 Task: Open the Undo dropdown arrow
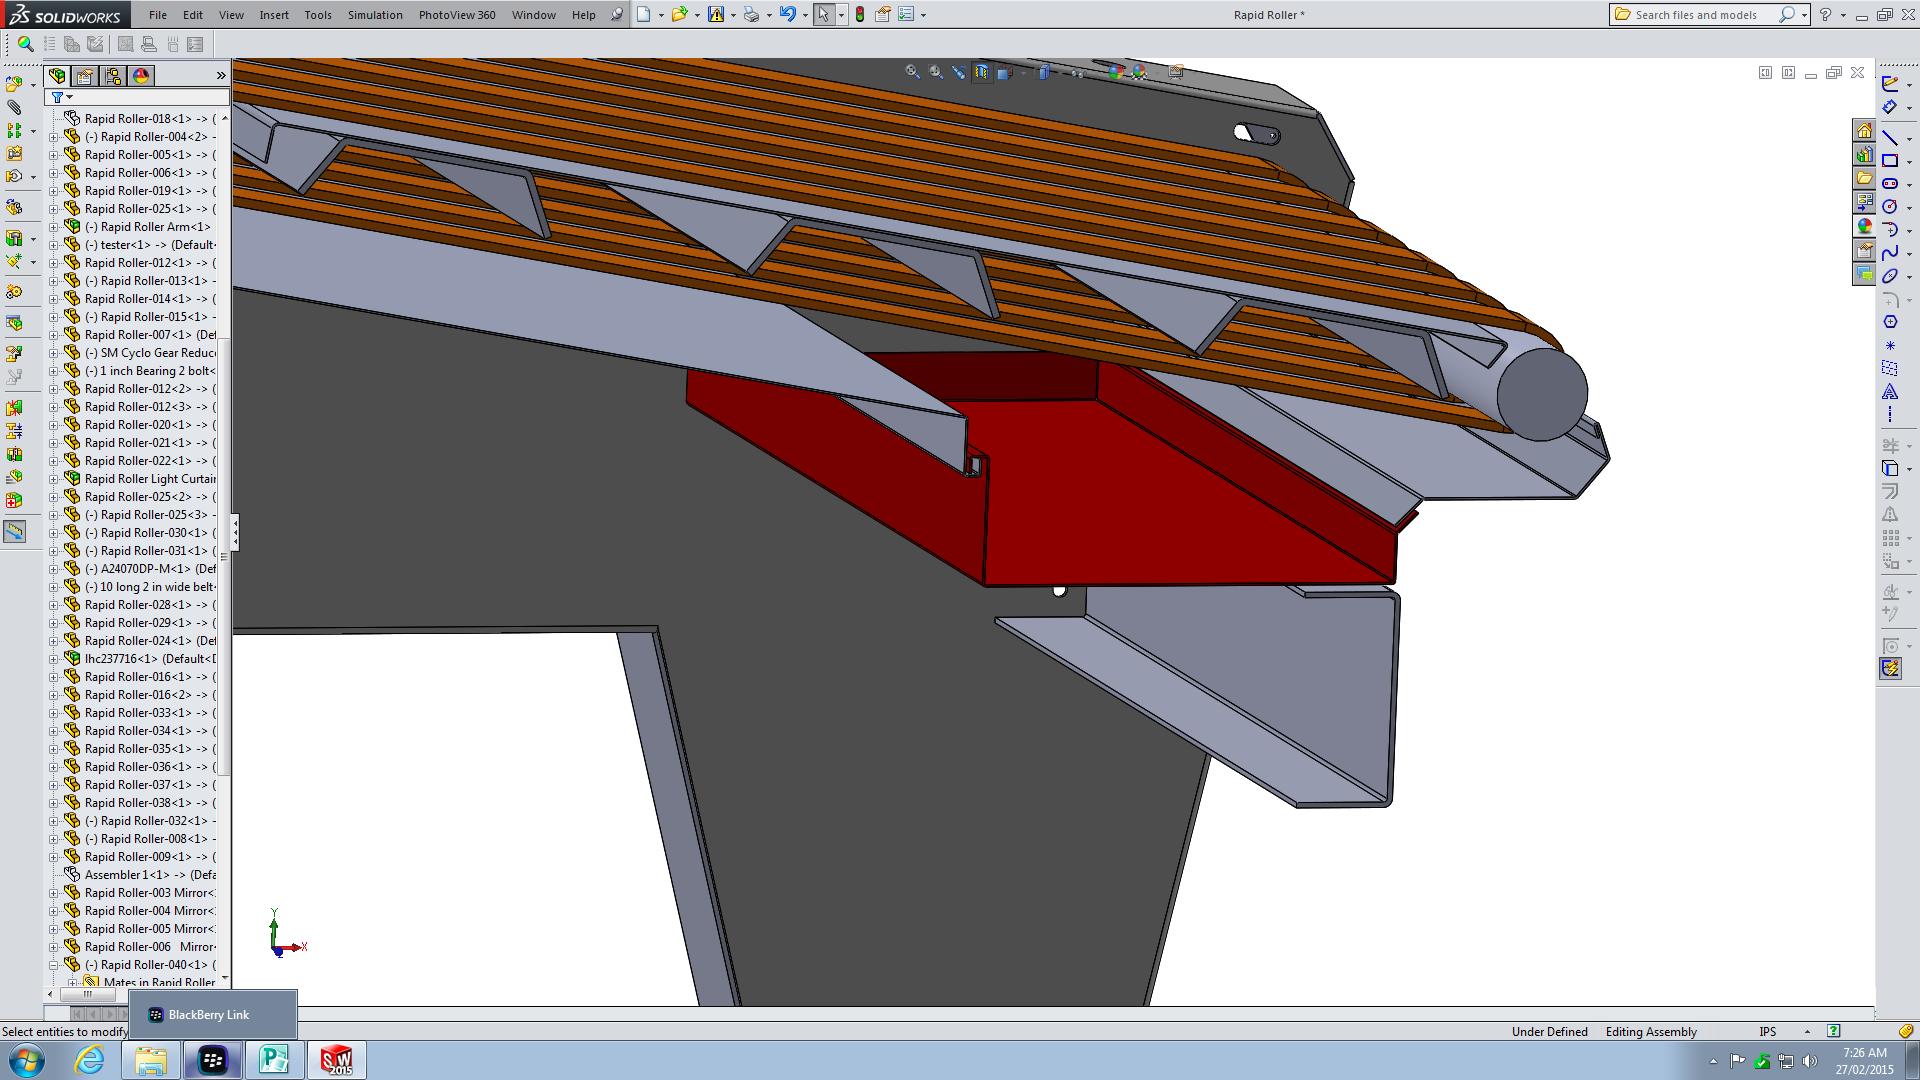tap(804, 15)
